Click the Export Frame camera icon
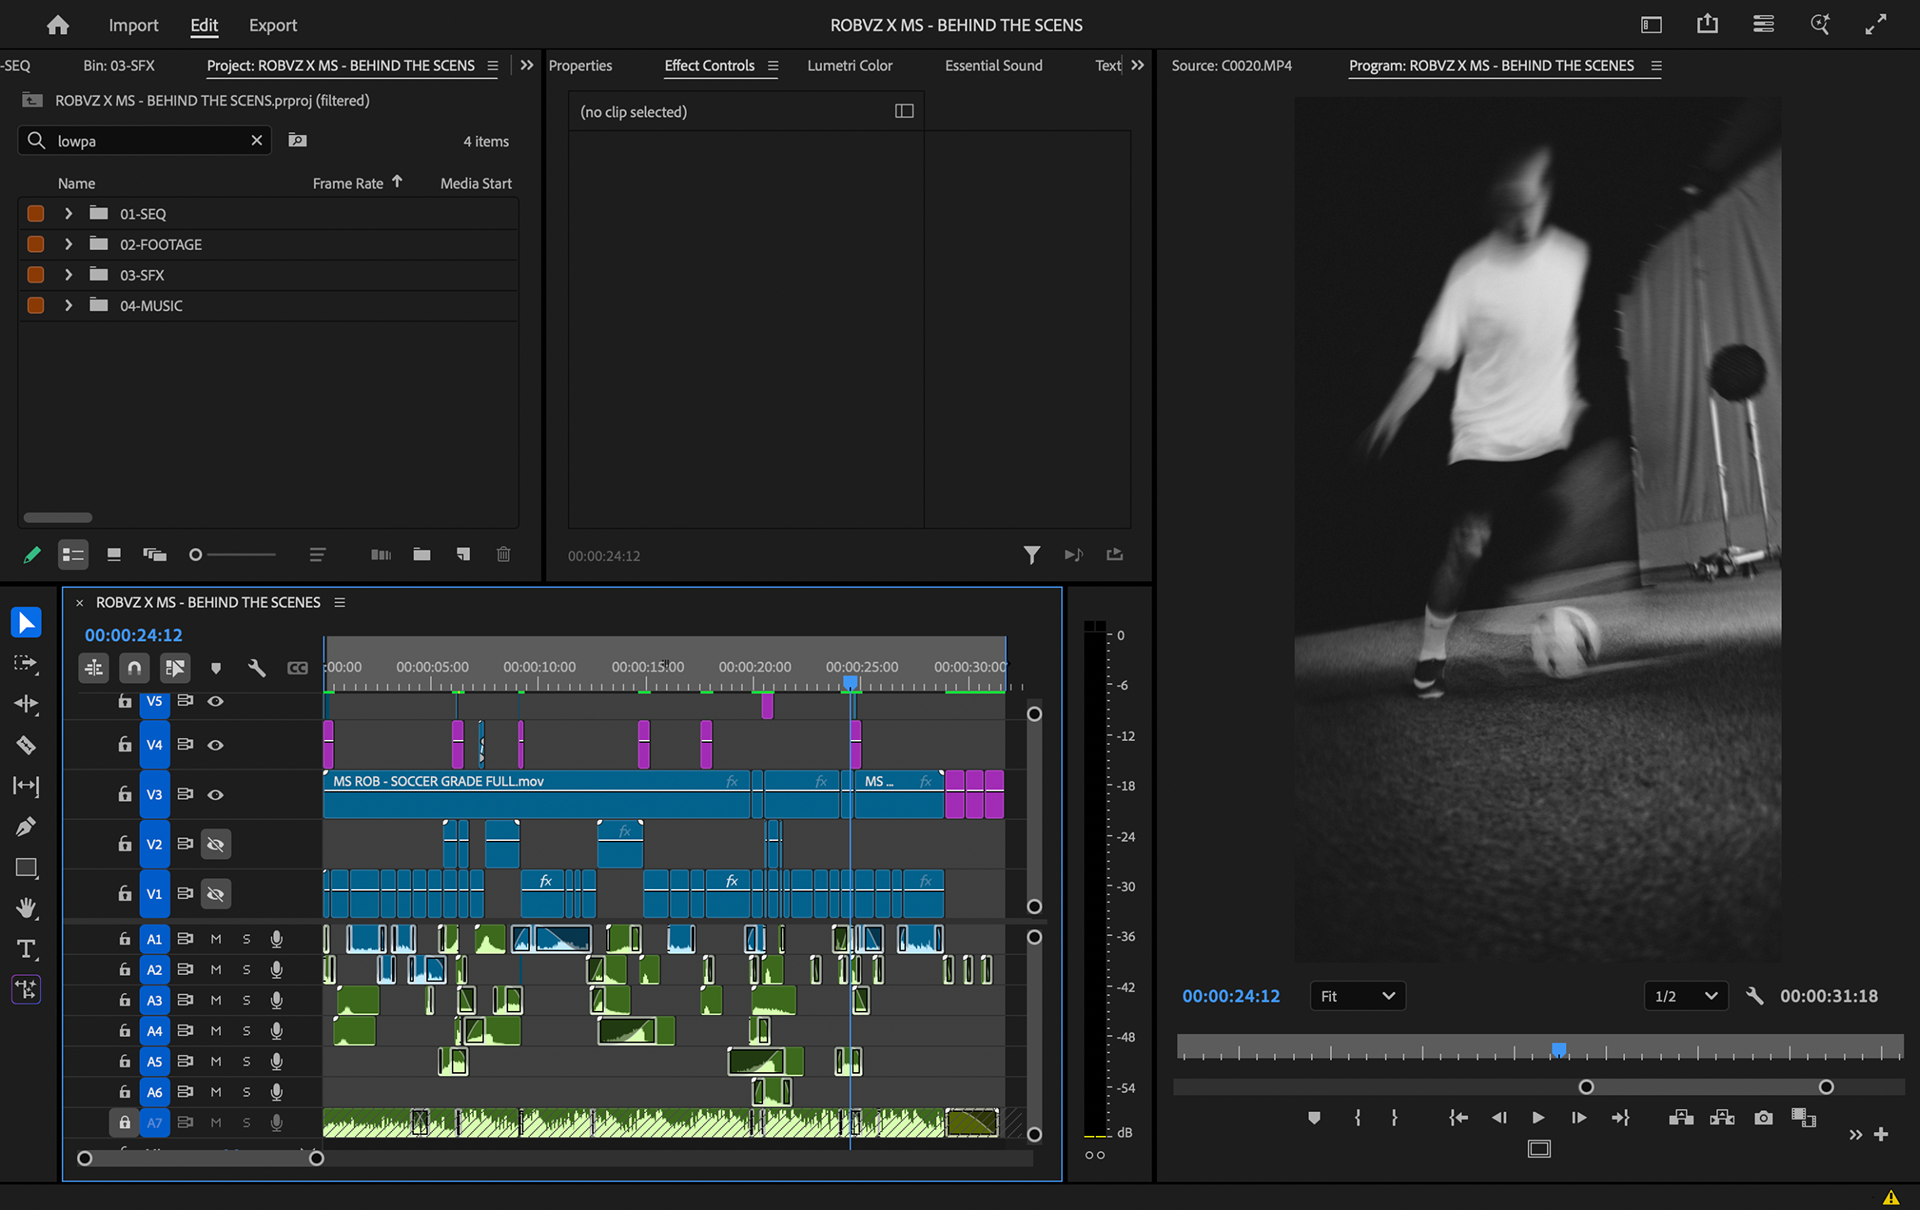 [1763, 1118]
